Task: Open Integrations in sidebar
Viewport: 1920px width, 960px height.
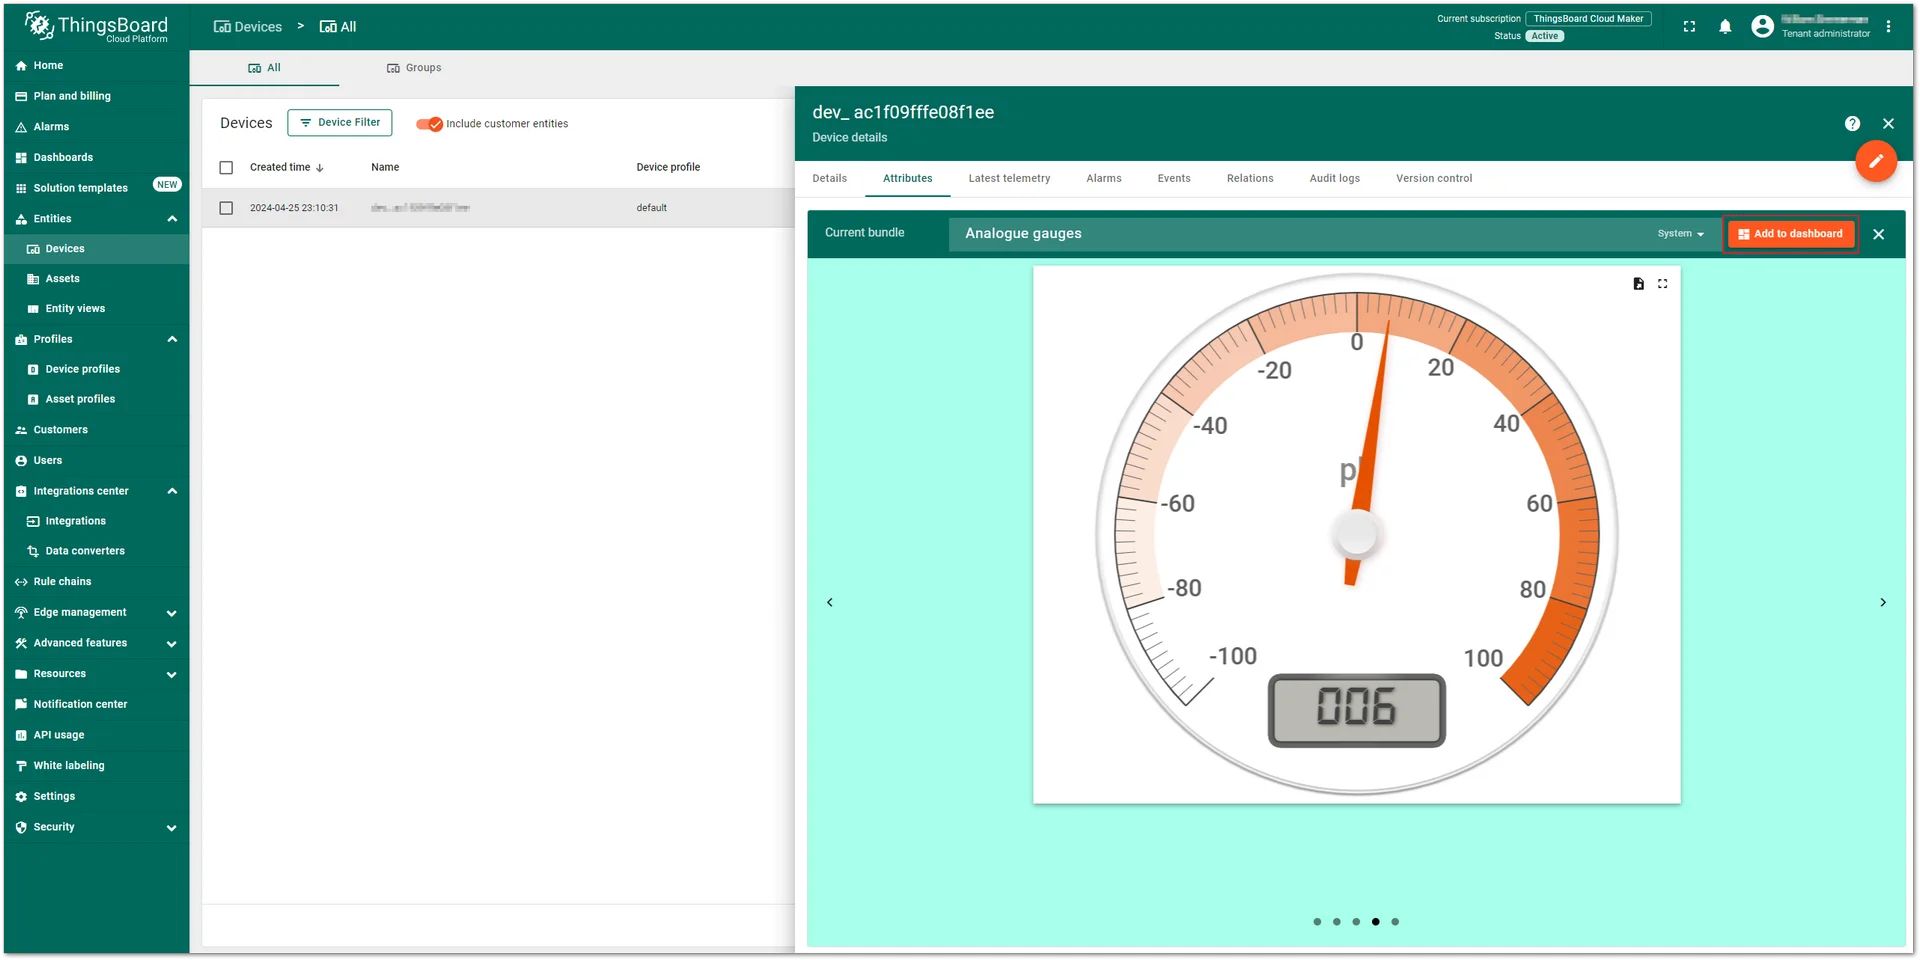Action: point(96,521)
